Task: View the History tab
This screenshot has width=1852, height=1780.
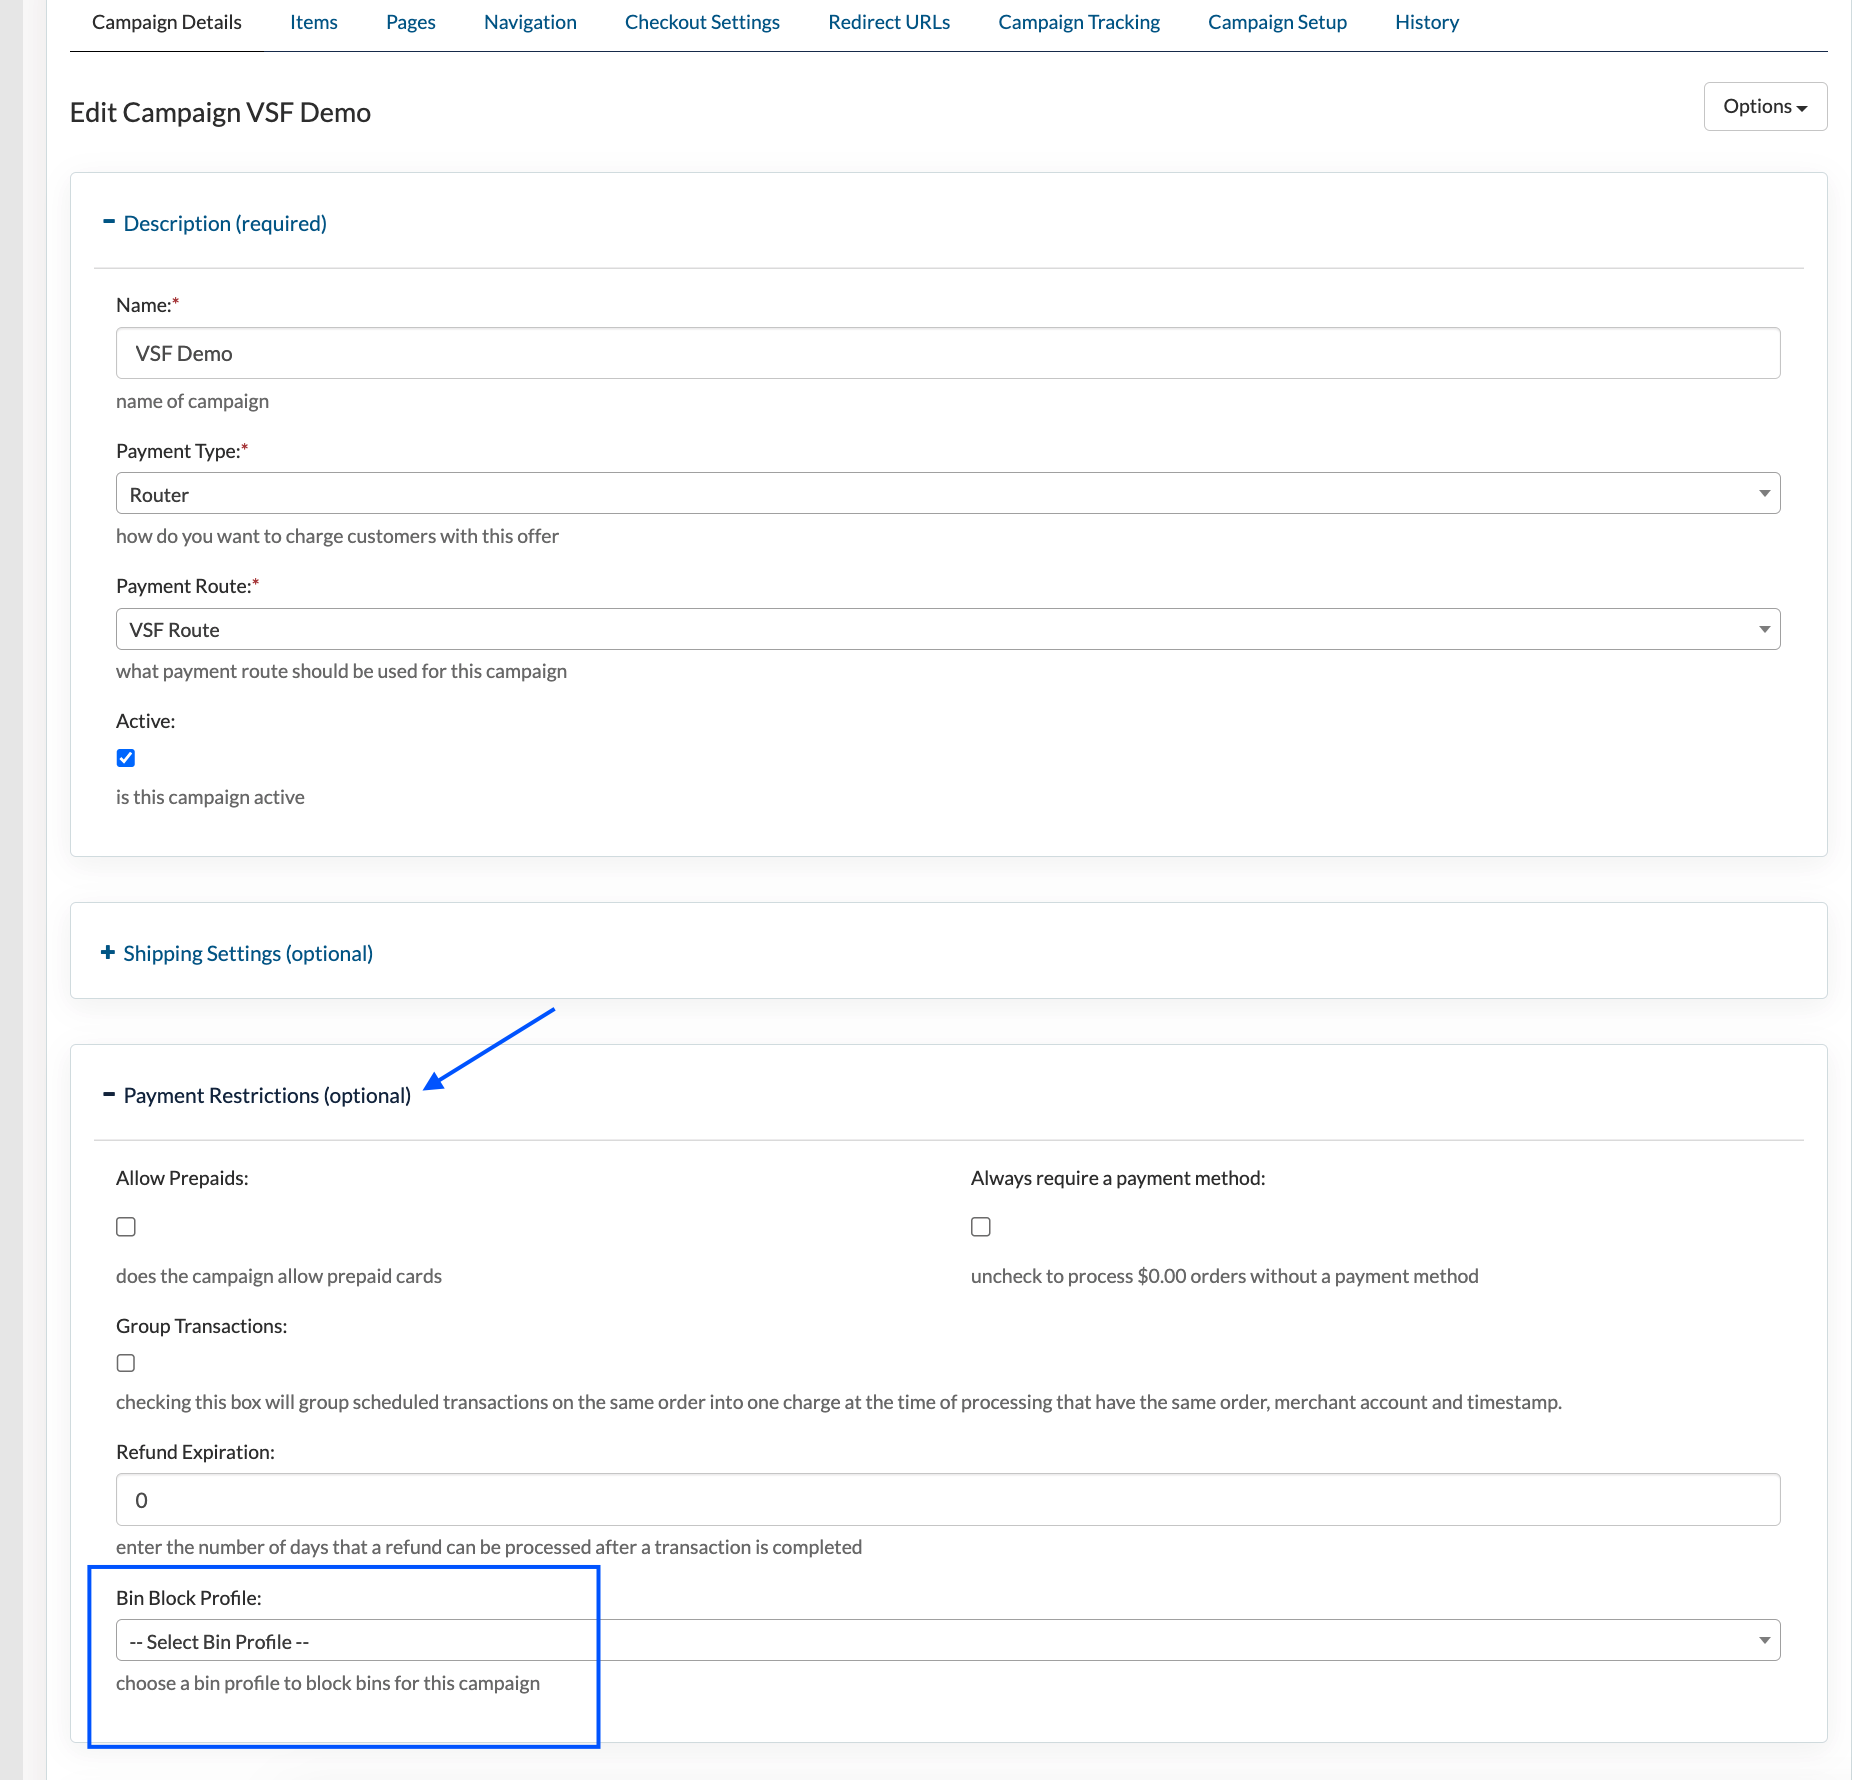Action: pos(1426,22)
